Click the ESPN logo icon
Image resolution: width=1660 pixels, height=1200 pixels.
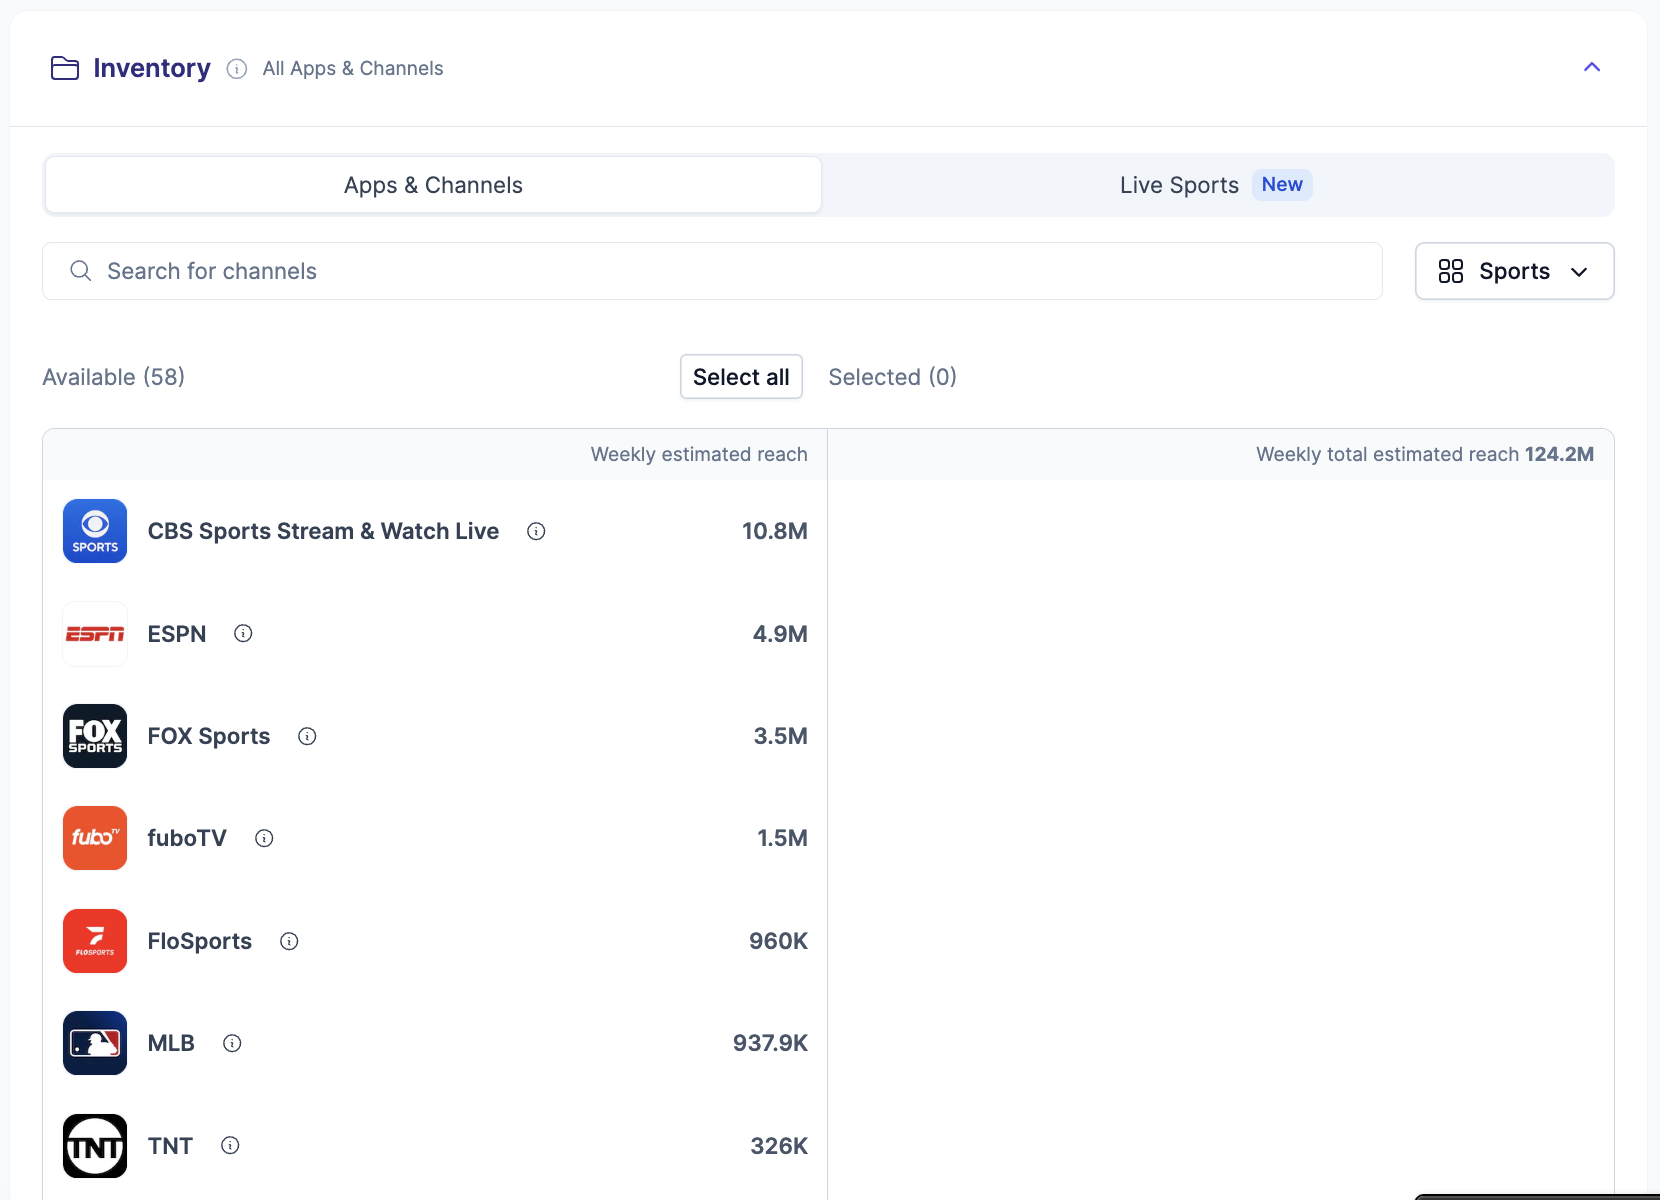(x=95, y=634)
